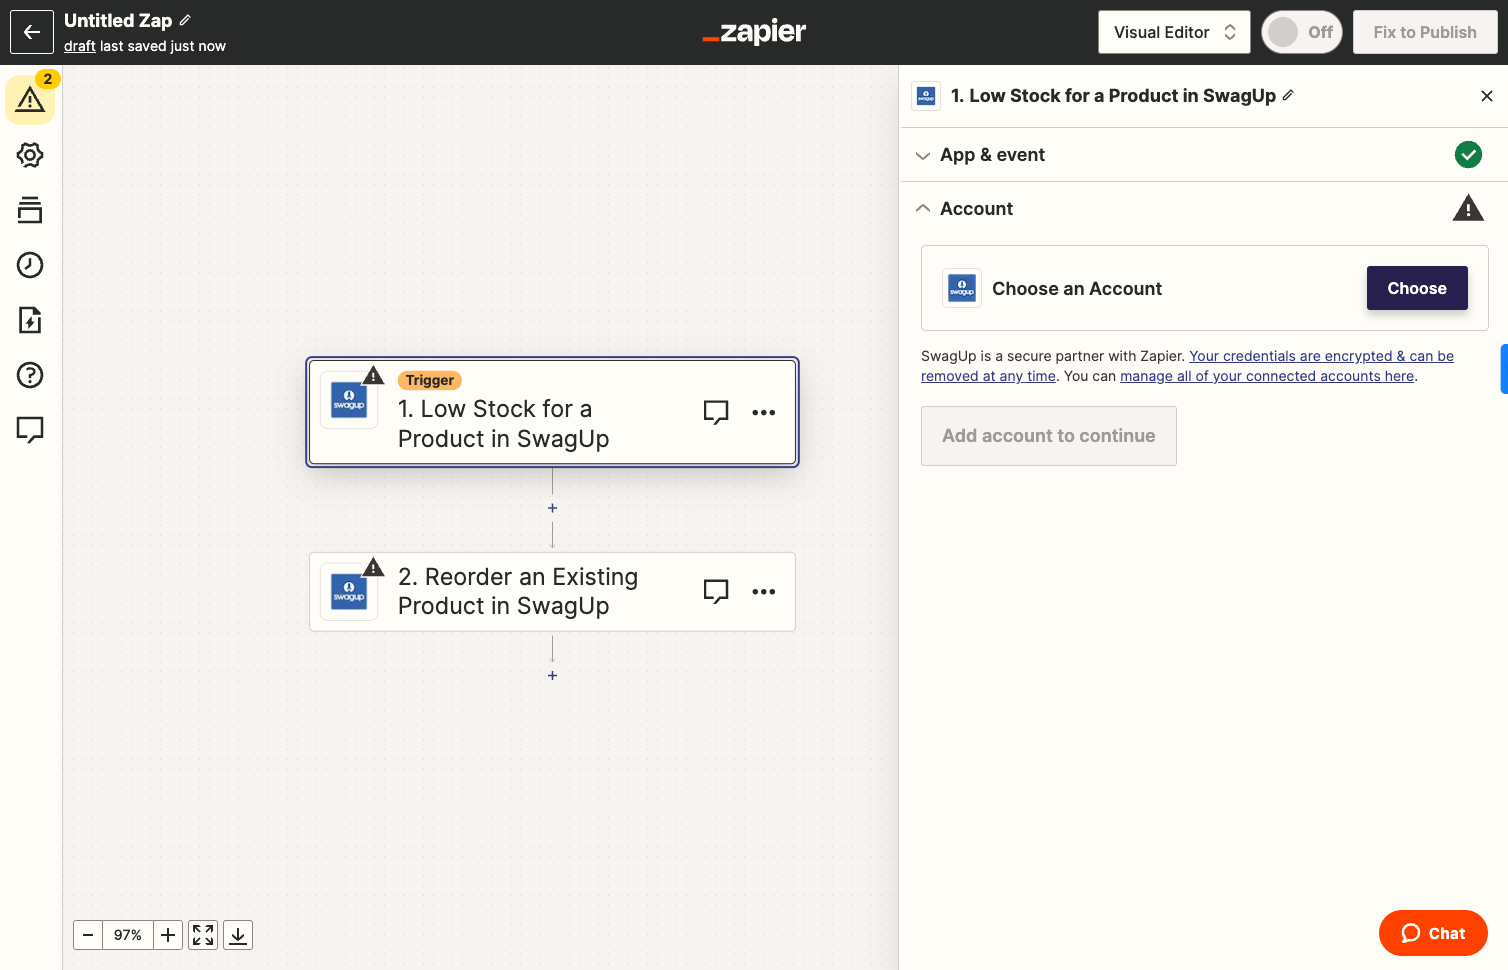The height and width of the screenshot is (970, 1508).
Task: Fit Zap to view using expand icon
Action: (203, 935)
